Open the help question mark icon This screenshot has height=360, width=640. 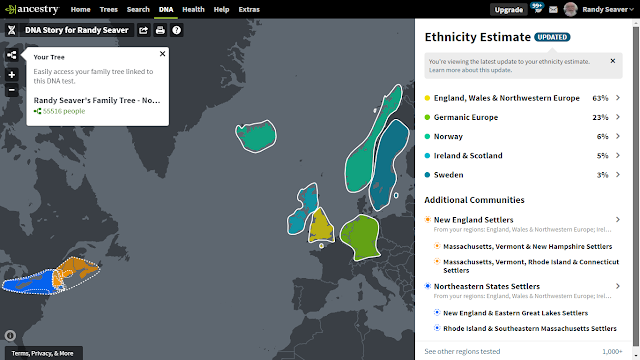[x=176, y=30]
